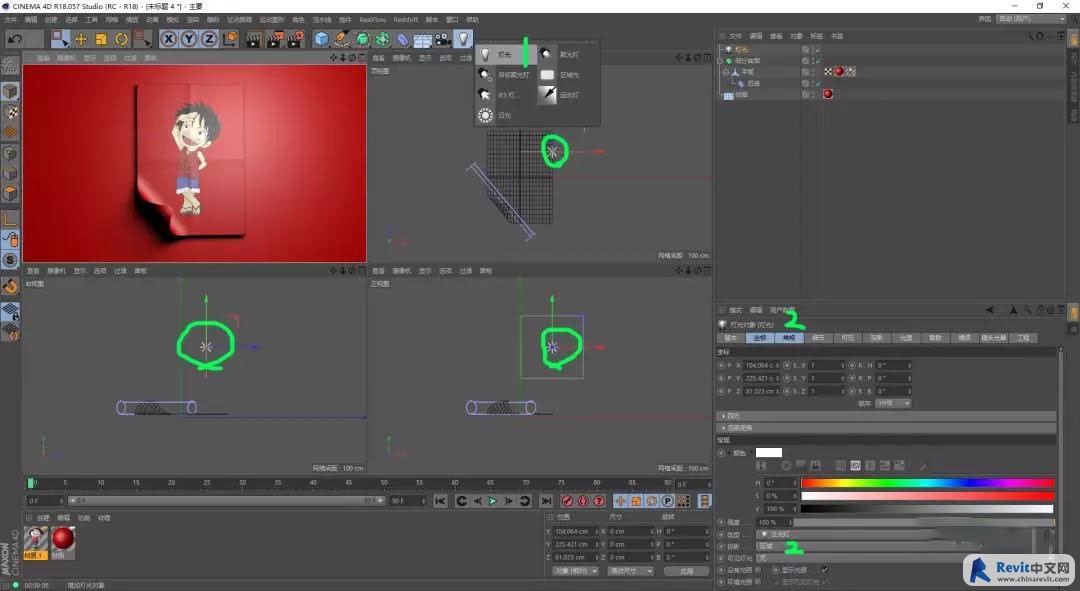Click the coordinate system cube icon

pos(230,39)
